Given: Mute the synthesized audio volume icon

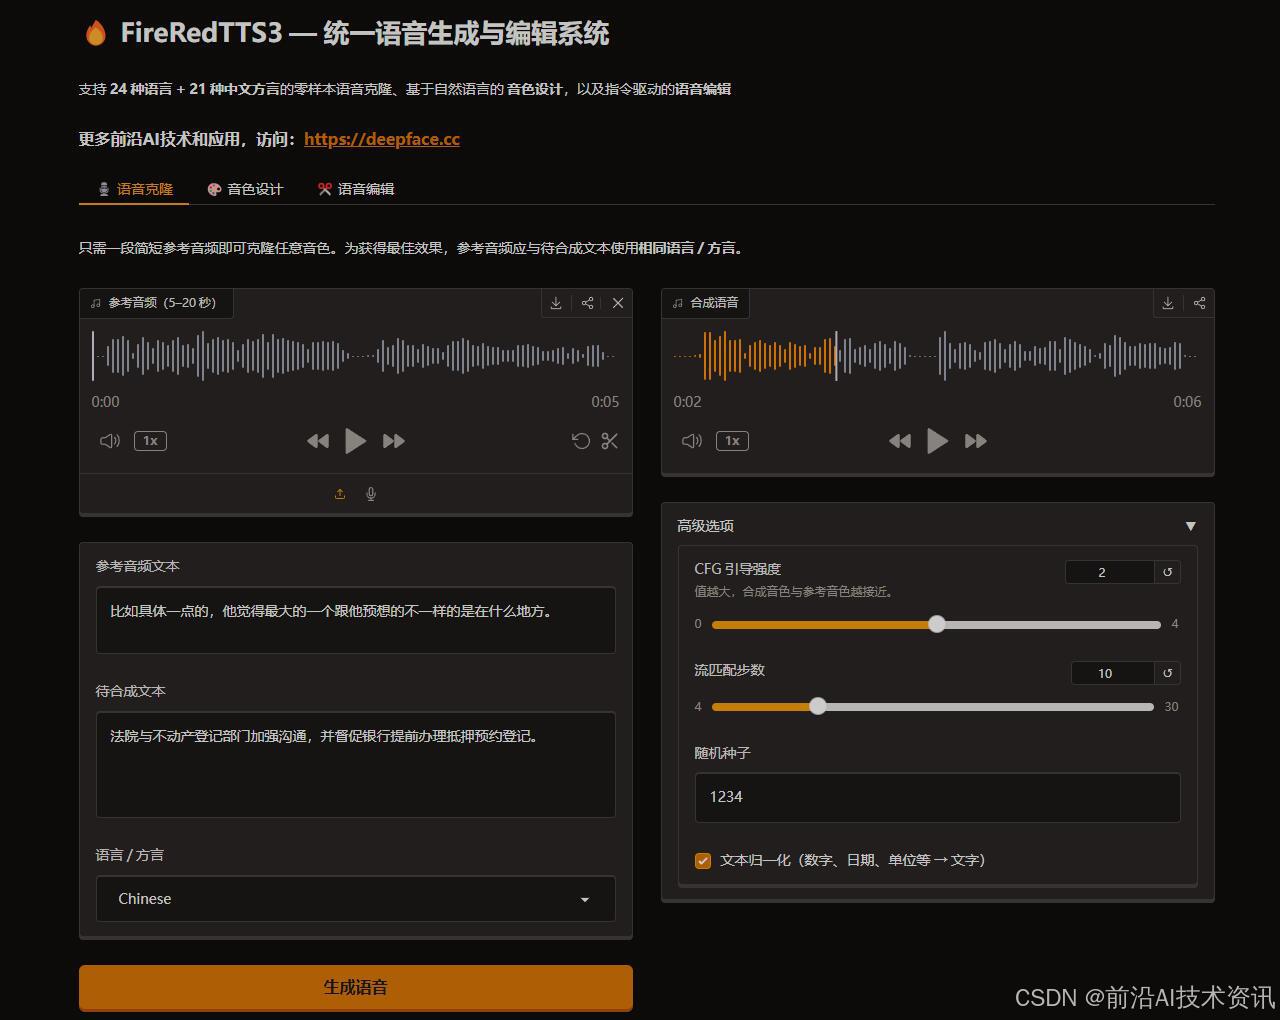Looking at the screenshot, I should (x=692, y=441).
